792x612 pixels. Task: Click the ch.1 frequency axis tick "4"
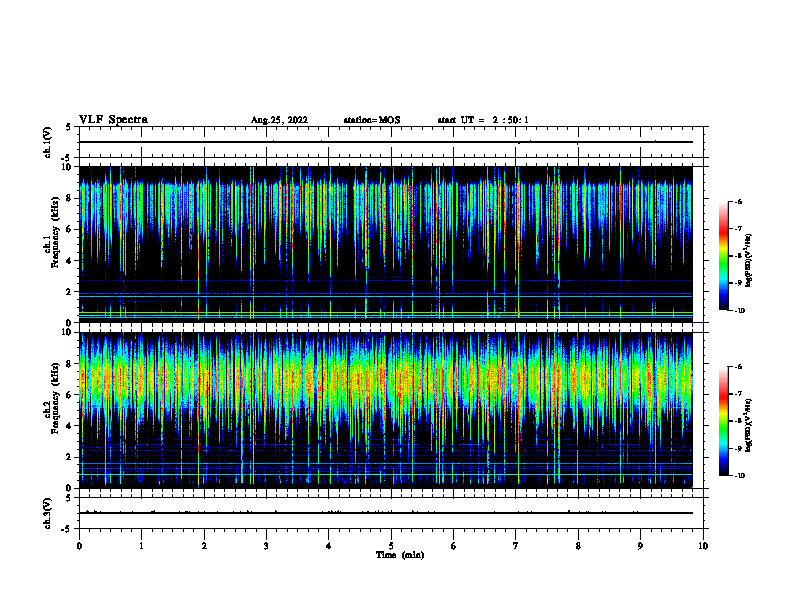[70, 261]
